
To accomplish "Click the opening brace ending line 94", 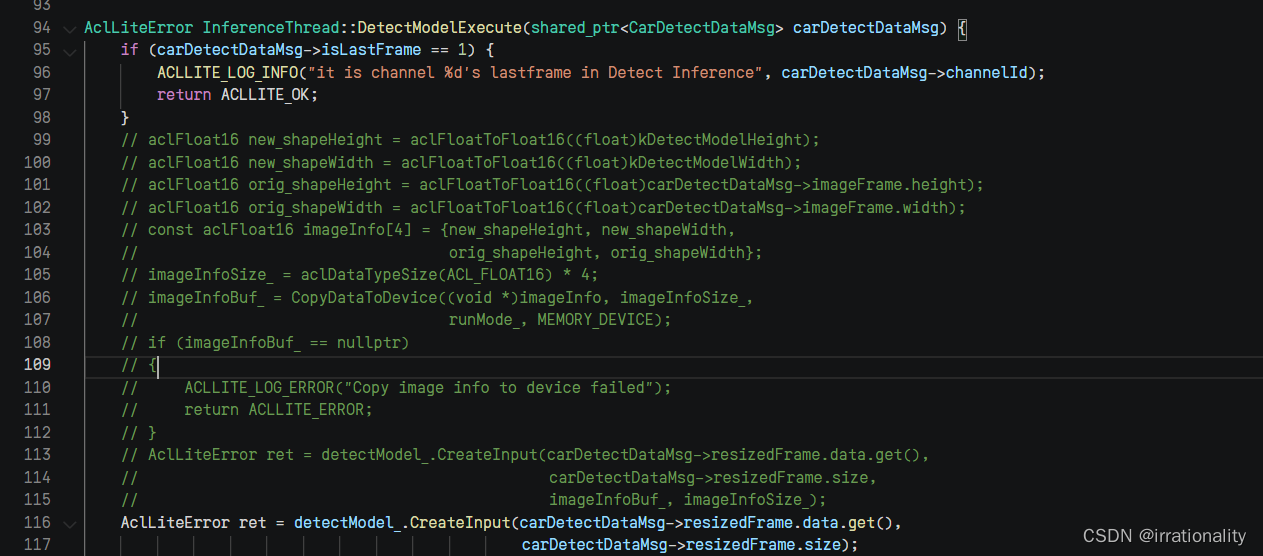I will 962,28.
